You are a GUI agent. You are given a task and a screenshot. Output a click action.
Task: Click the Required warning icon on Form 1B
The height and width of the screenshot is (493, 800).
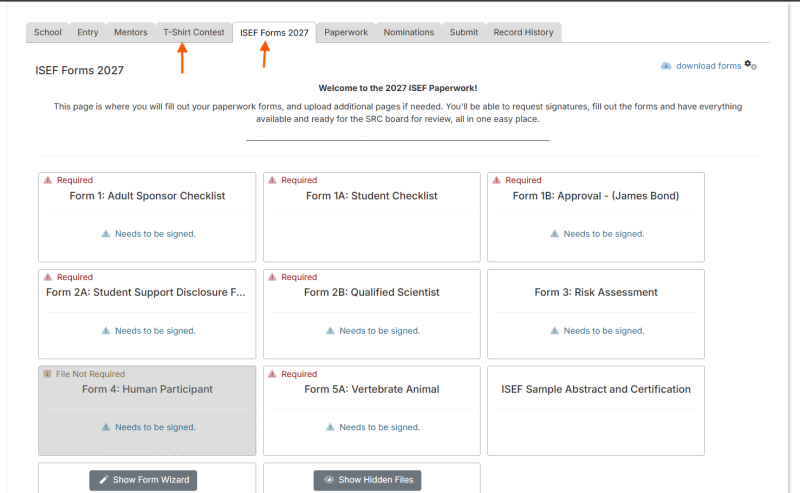(496, 180)
